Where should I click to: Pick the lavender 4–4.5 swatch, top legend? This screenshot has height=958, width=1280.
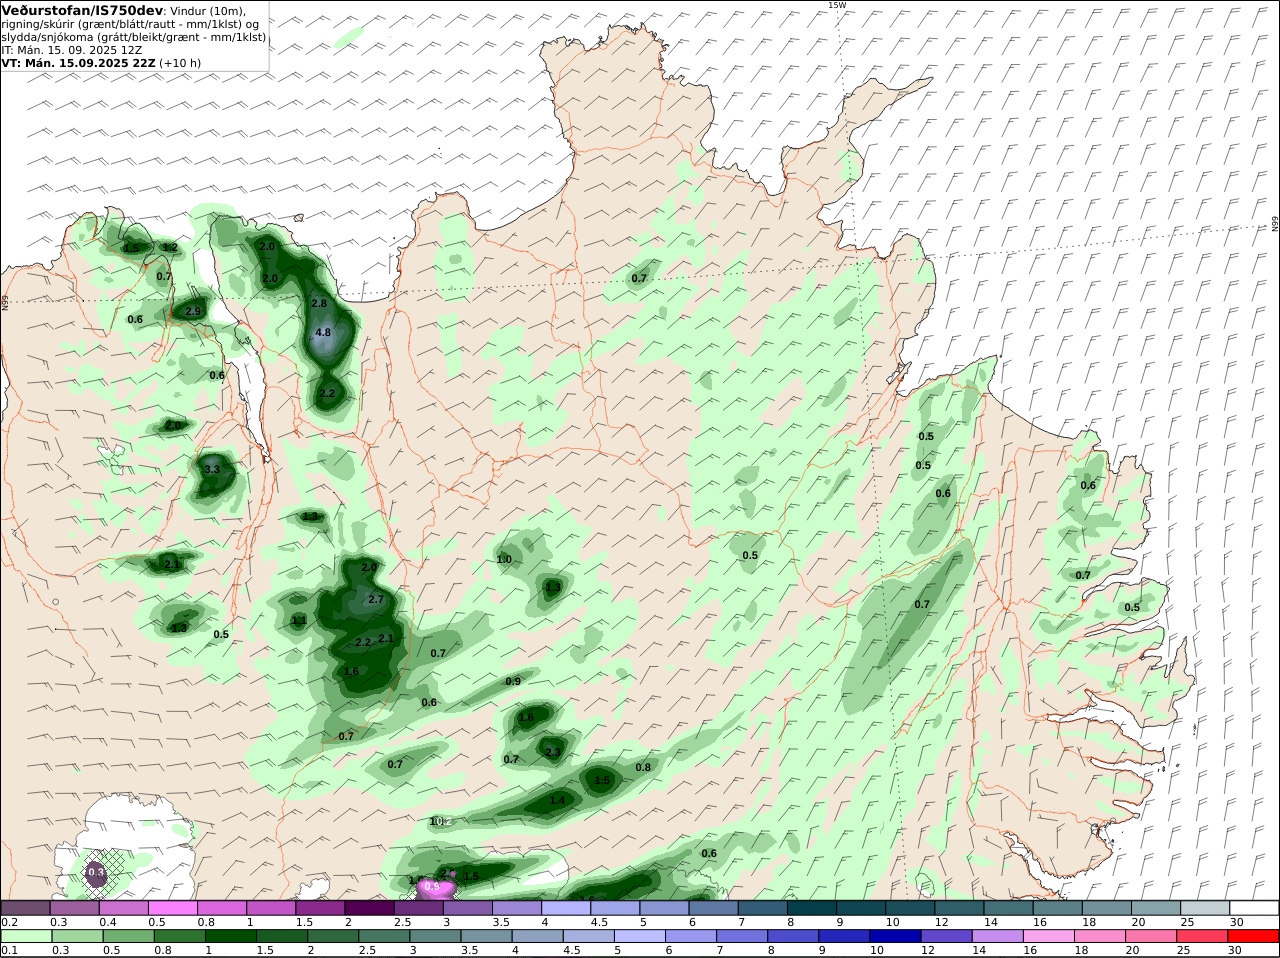tap(567, 908)
